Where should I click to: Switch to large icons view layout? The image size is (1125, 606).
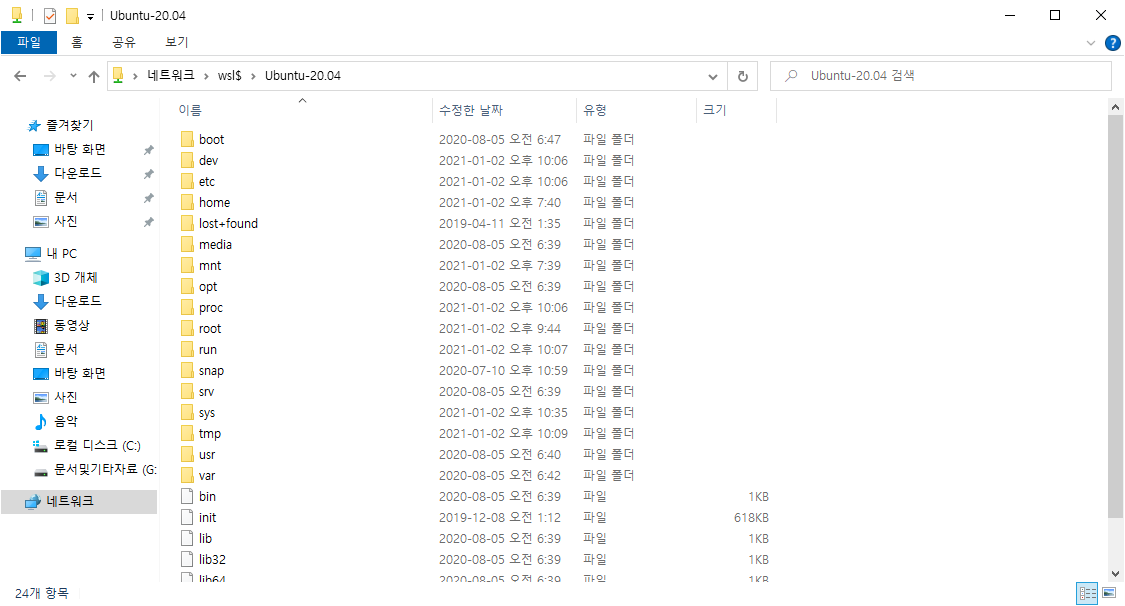pyautogui.click(x=1109, y=593)
